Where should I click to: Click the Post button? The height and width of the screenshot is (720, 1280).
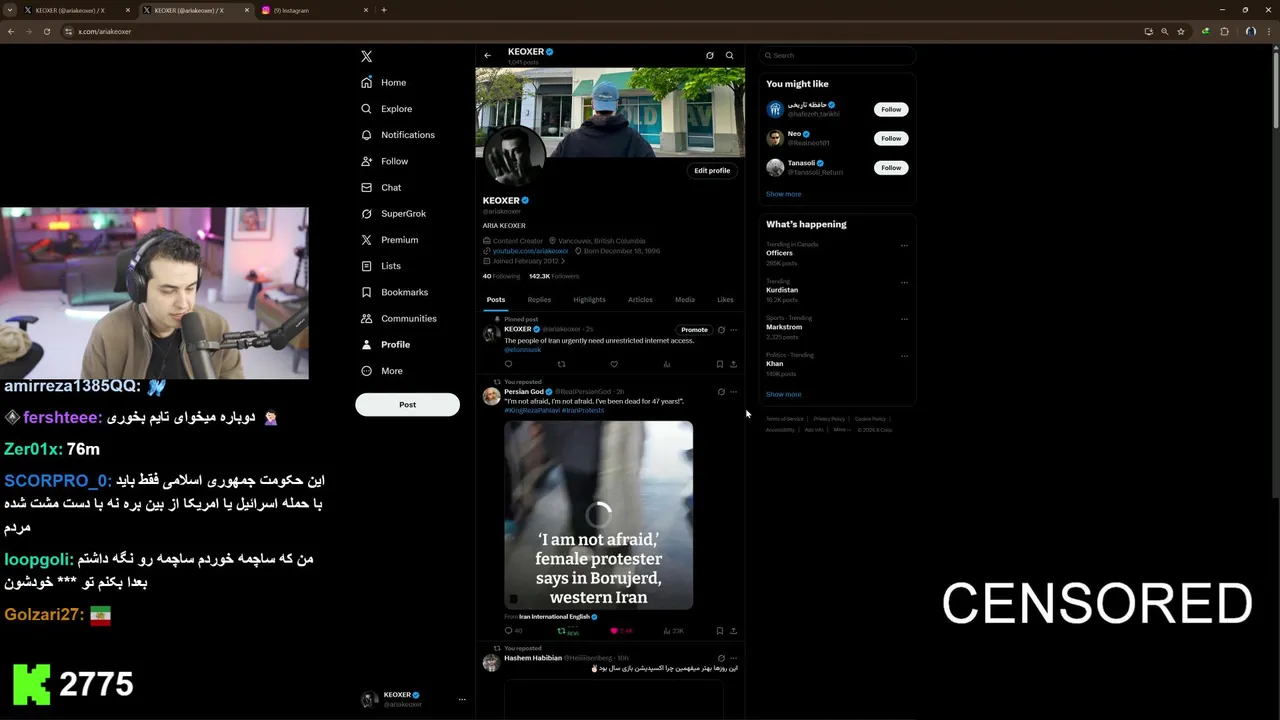click(407, 405)
